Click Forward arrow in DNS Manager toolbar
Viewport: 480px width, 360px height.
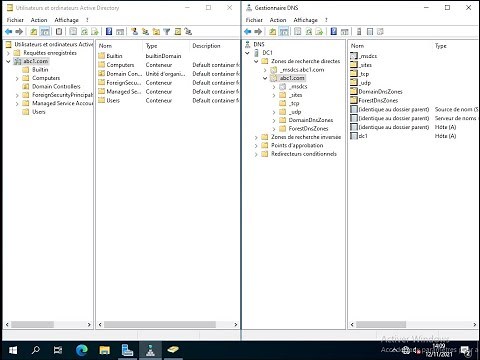tap(258, 32)
